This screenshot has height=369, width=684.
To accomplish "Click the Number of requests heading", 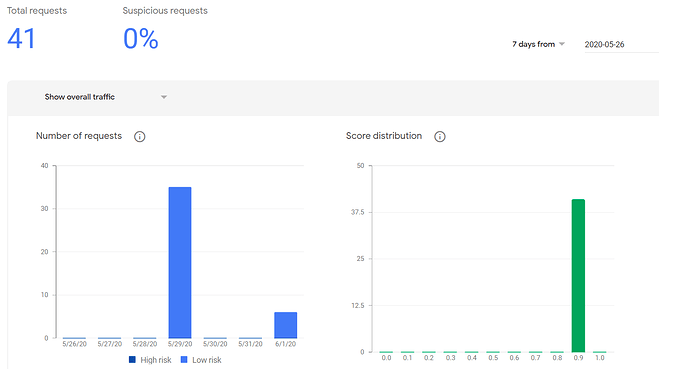I will pyautogui.click(x=79, y=136).
